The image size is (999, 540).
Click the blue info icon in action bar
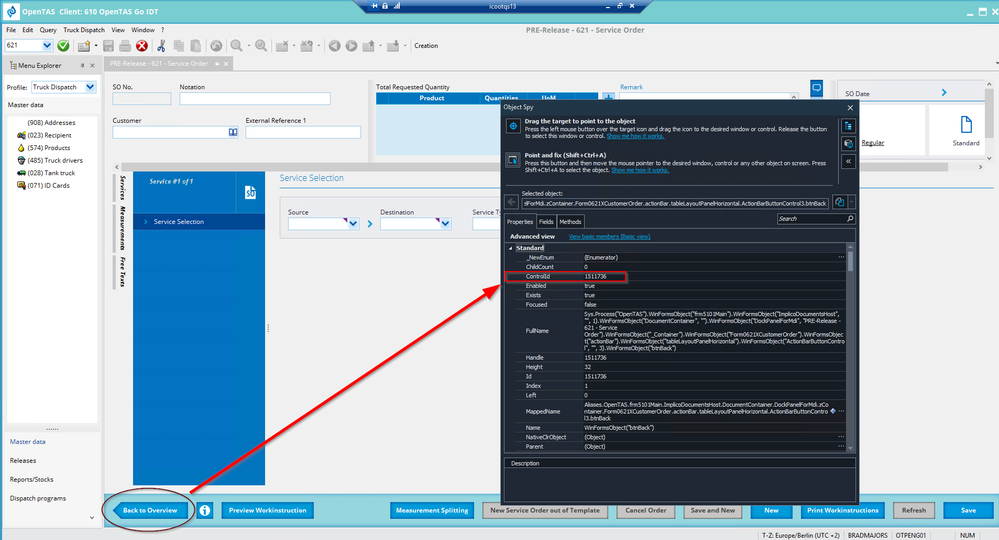pyautogui.click(x=204, y=510)
